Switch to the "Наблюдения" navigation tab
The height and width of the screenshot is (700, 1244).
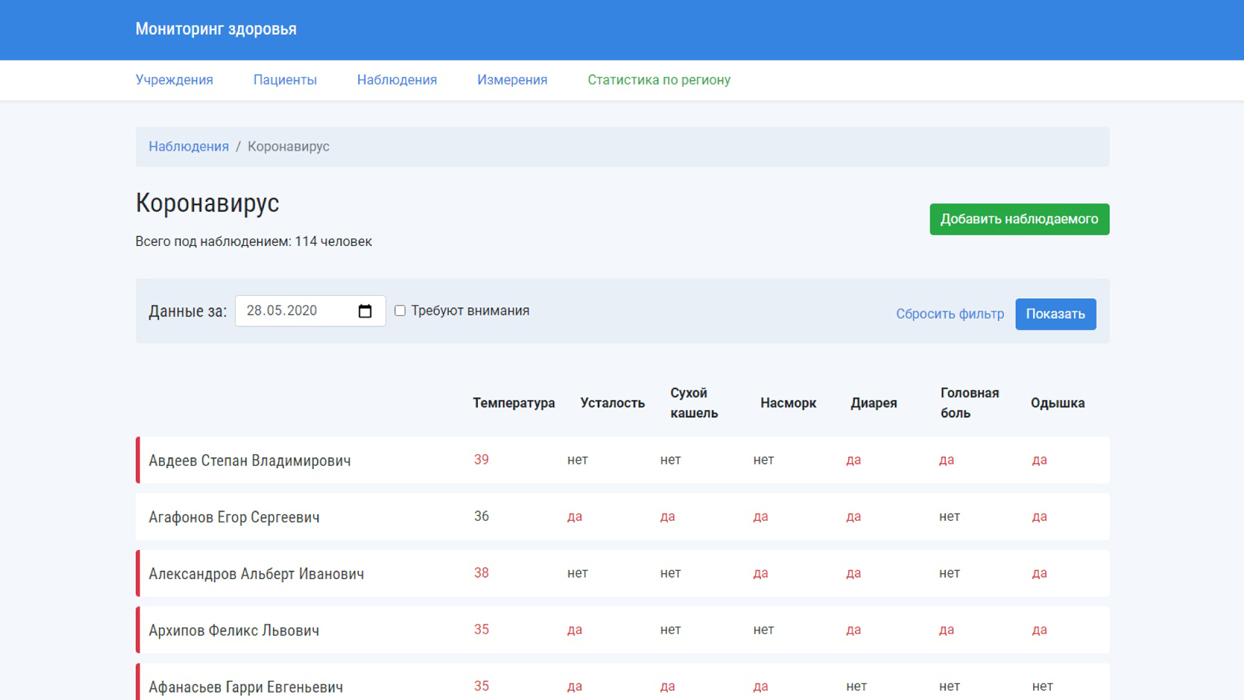397,80
